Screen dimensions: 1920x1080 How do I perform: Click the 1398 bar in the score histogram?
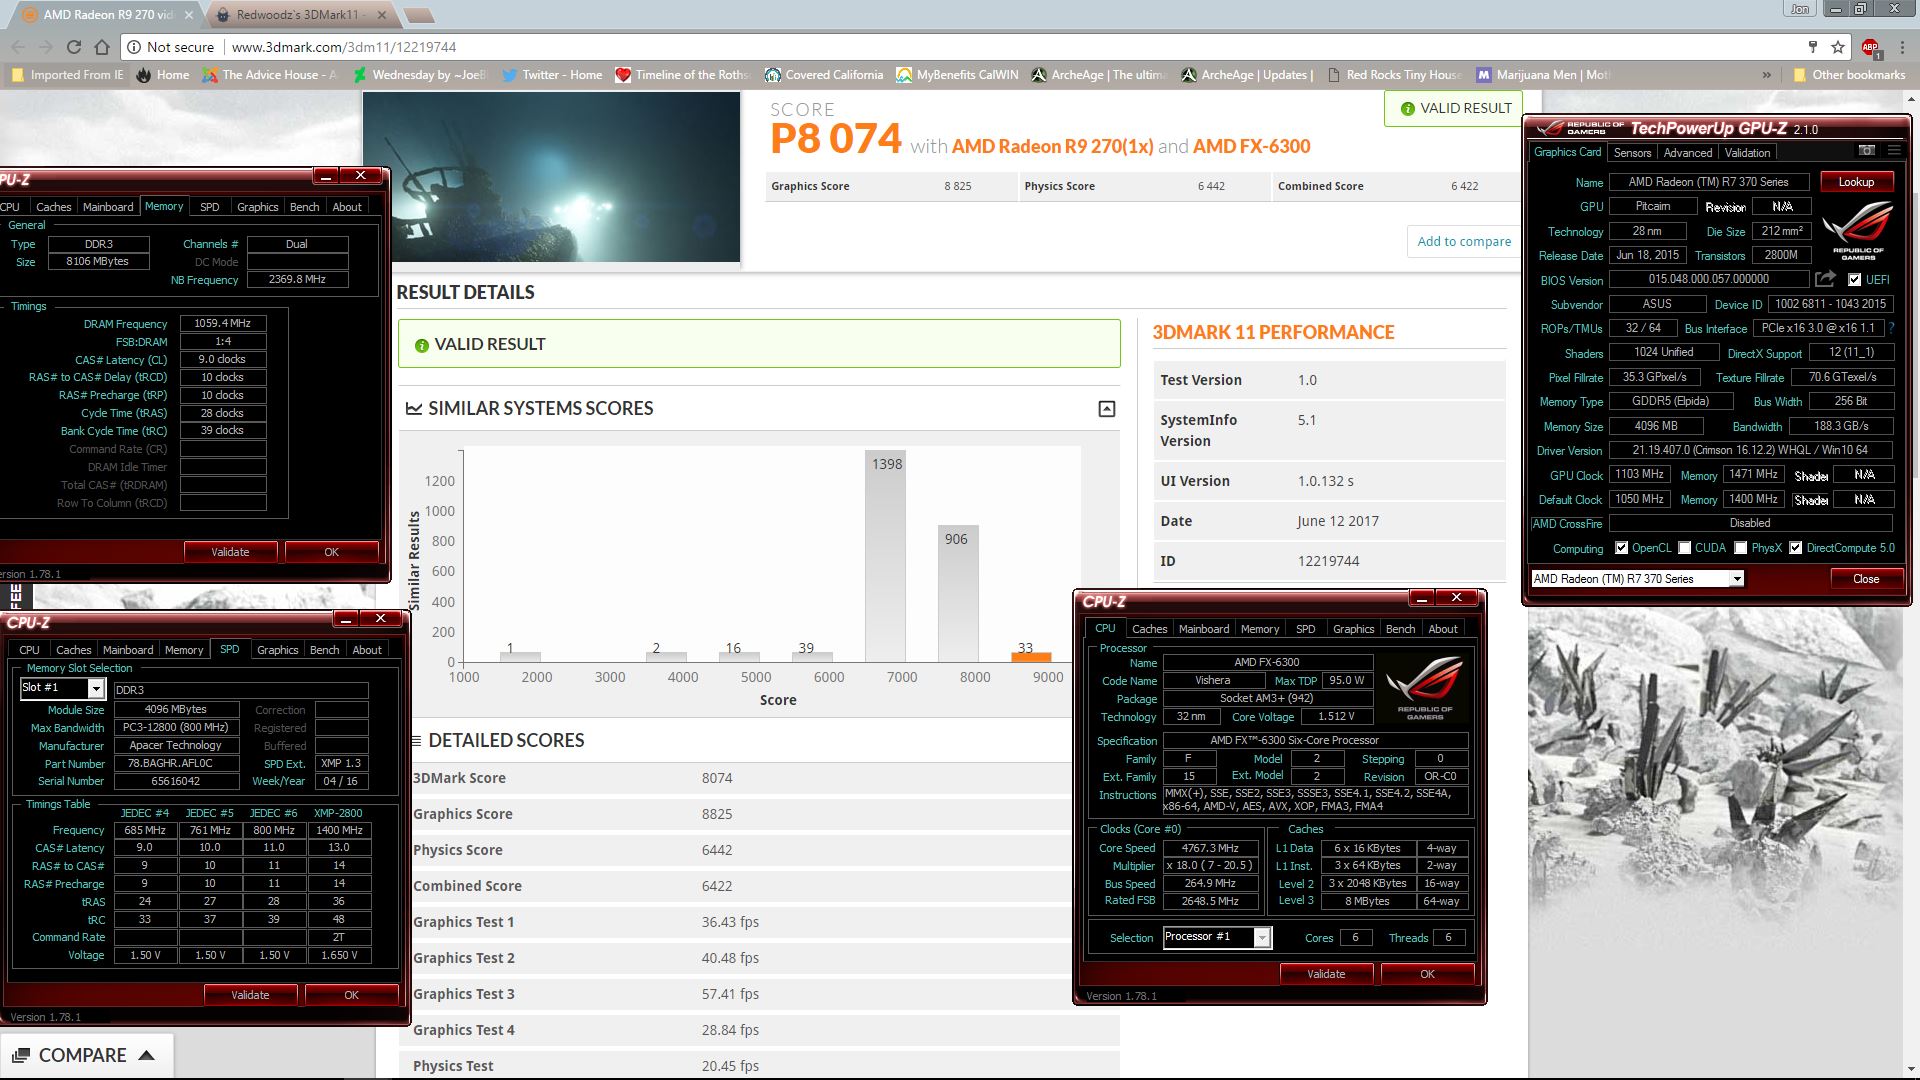tap(887, 557)
